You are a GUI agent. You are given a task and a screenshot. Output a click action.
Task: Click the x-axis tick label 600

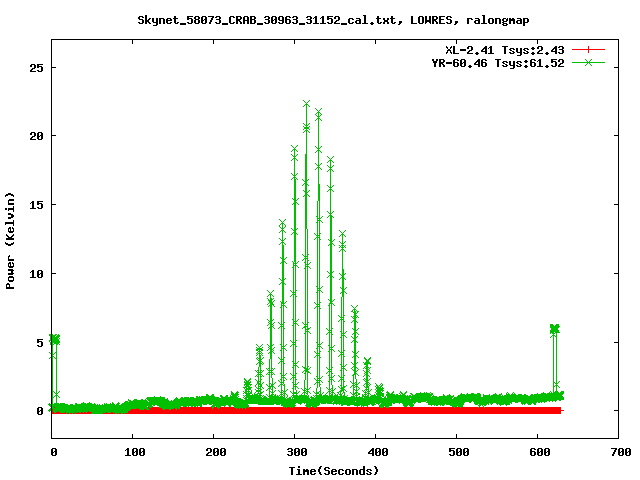coord(539,452)
